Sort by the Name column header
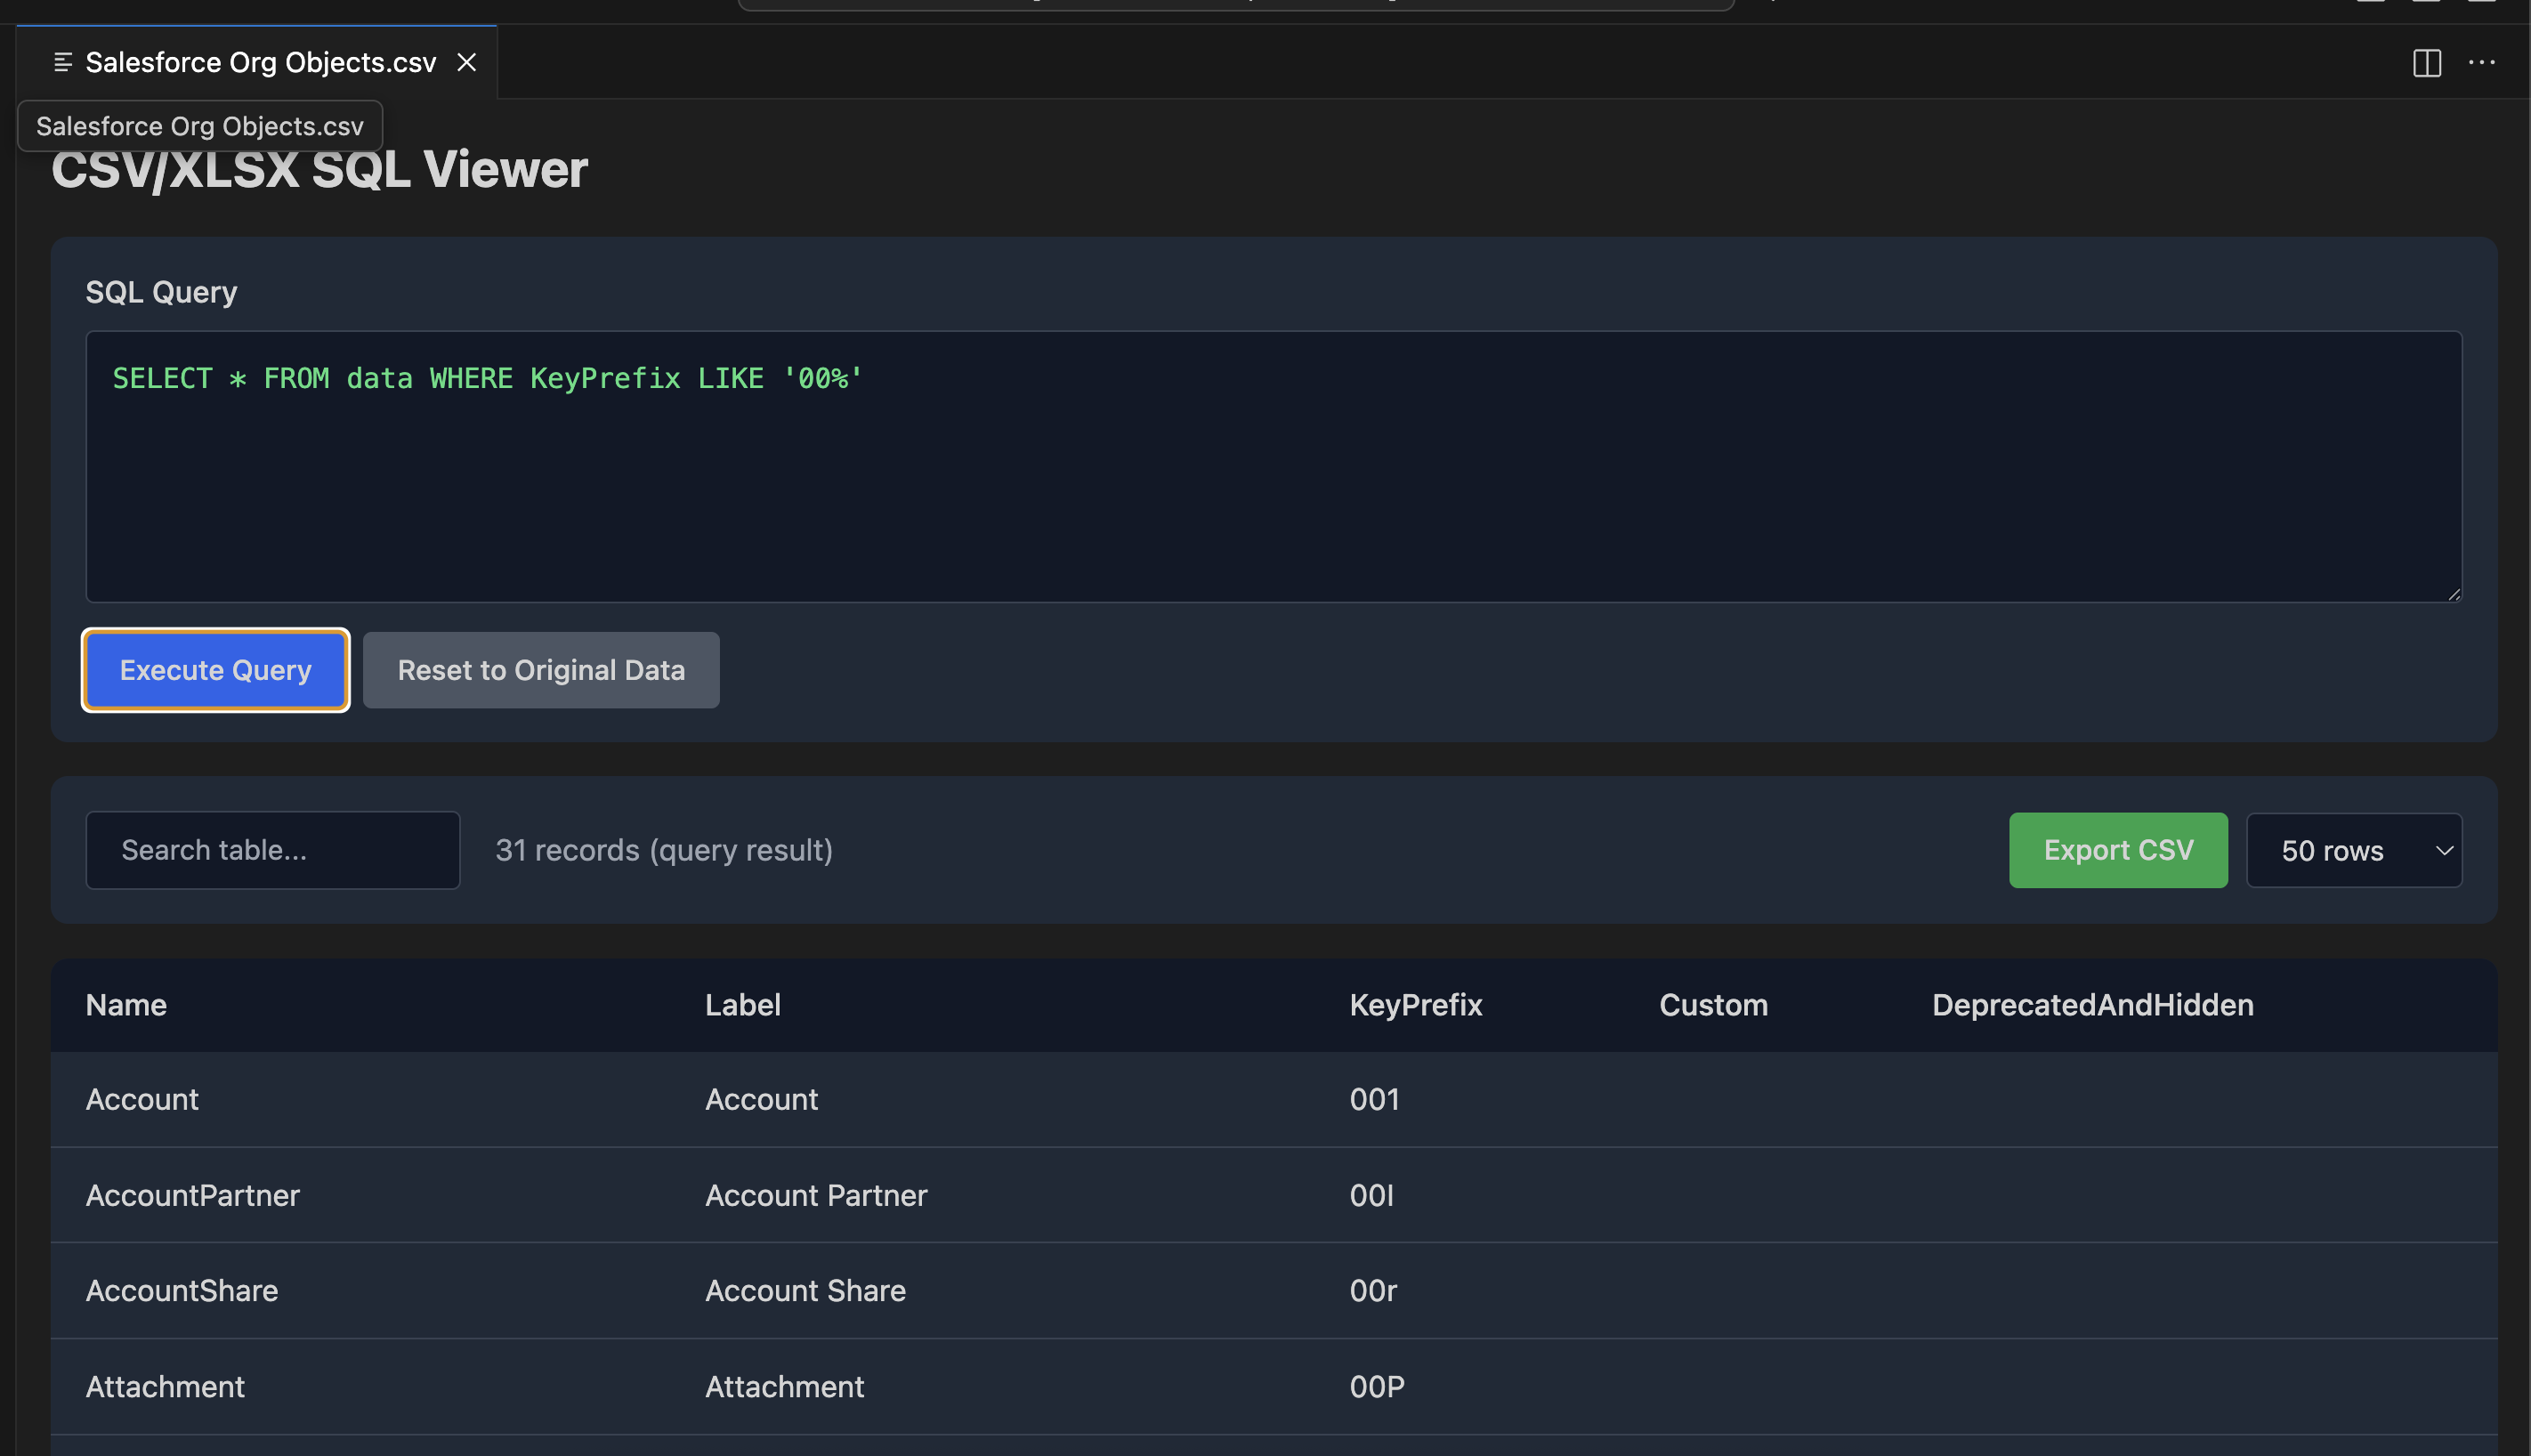 (x=126, y=1005)
